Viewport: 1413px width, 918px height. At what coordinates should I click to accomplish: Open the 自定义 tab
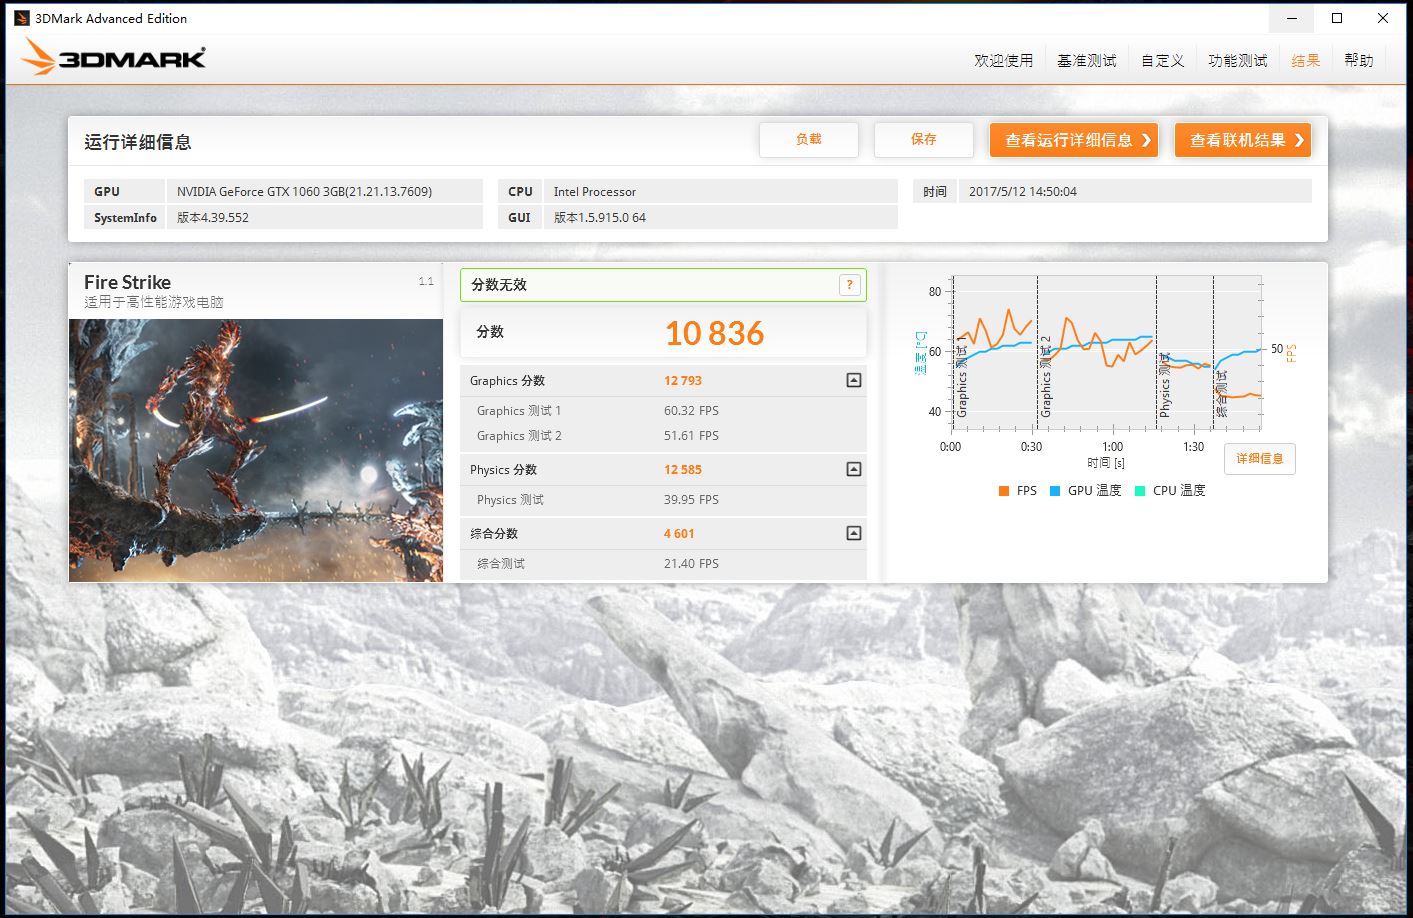click(x=1161, y=60)
